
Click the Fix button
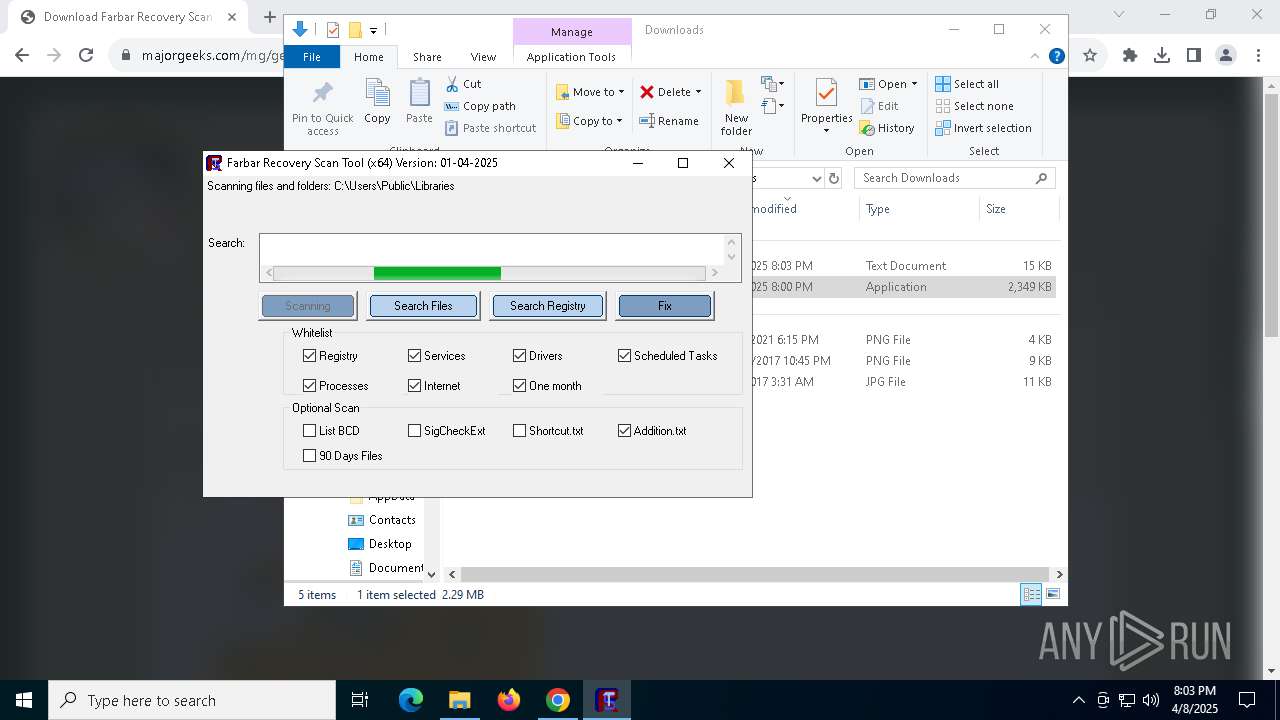click(665, 306)
